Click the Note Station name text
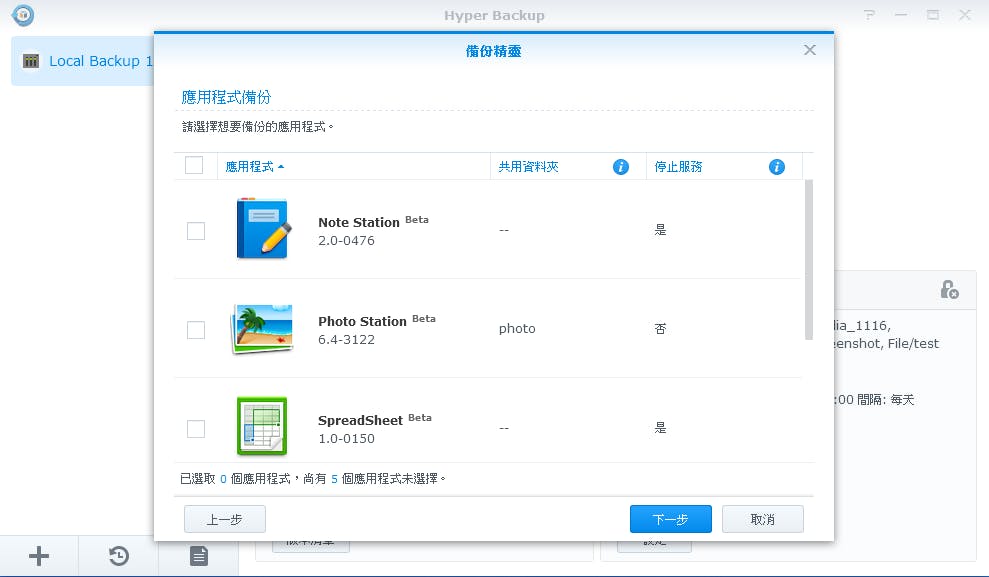989x577 pixels. (x=359, y=223)
